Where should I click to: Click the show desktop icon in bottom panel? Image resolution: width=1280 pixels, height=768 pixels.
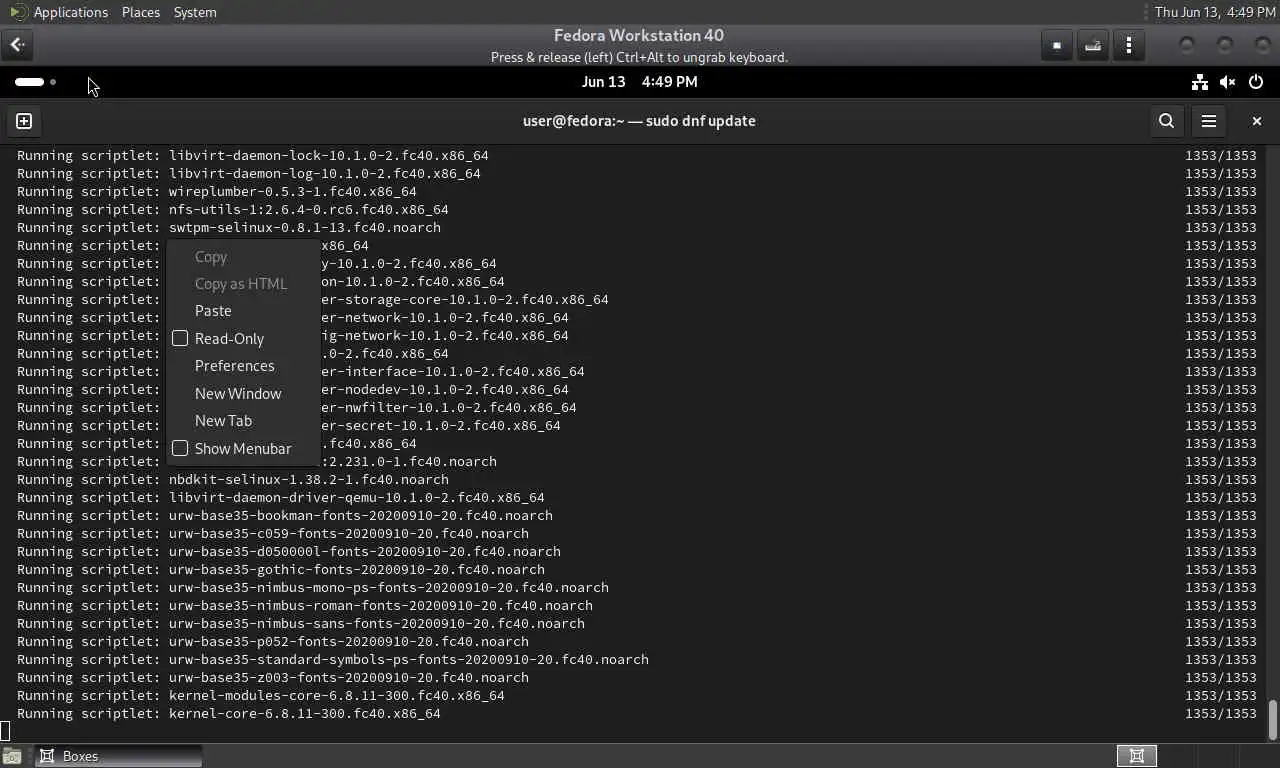[x=11, y=756]
